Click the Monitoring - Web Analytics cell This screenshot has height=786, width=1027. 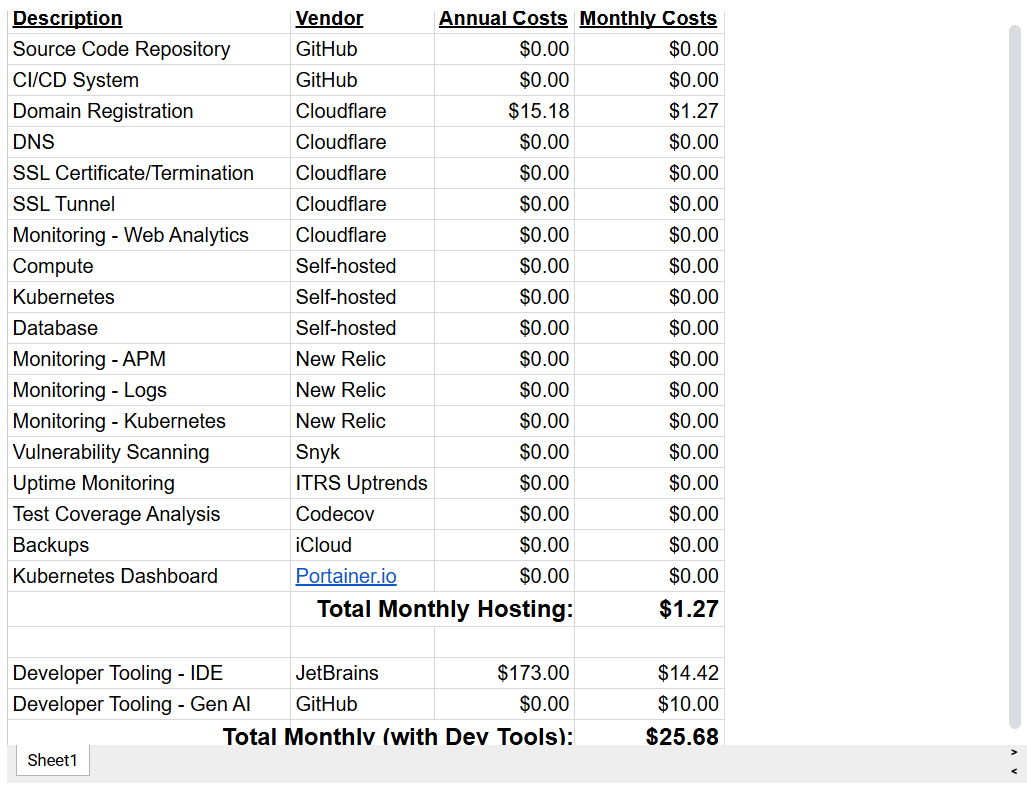(x=149, y=235)
